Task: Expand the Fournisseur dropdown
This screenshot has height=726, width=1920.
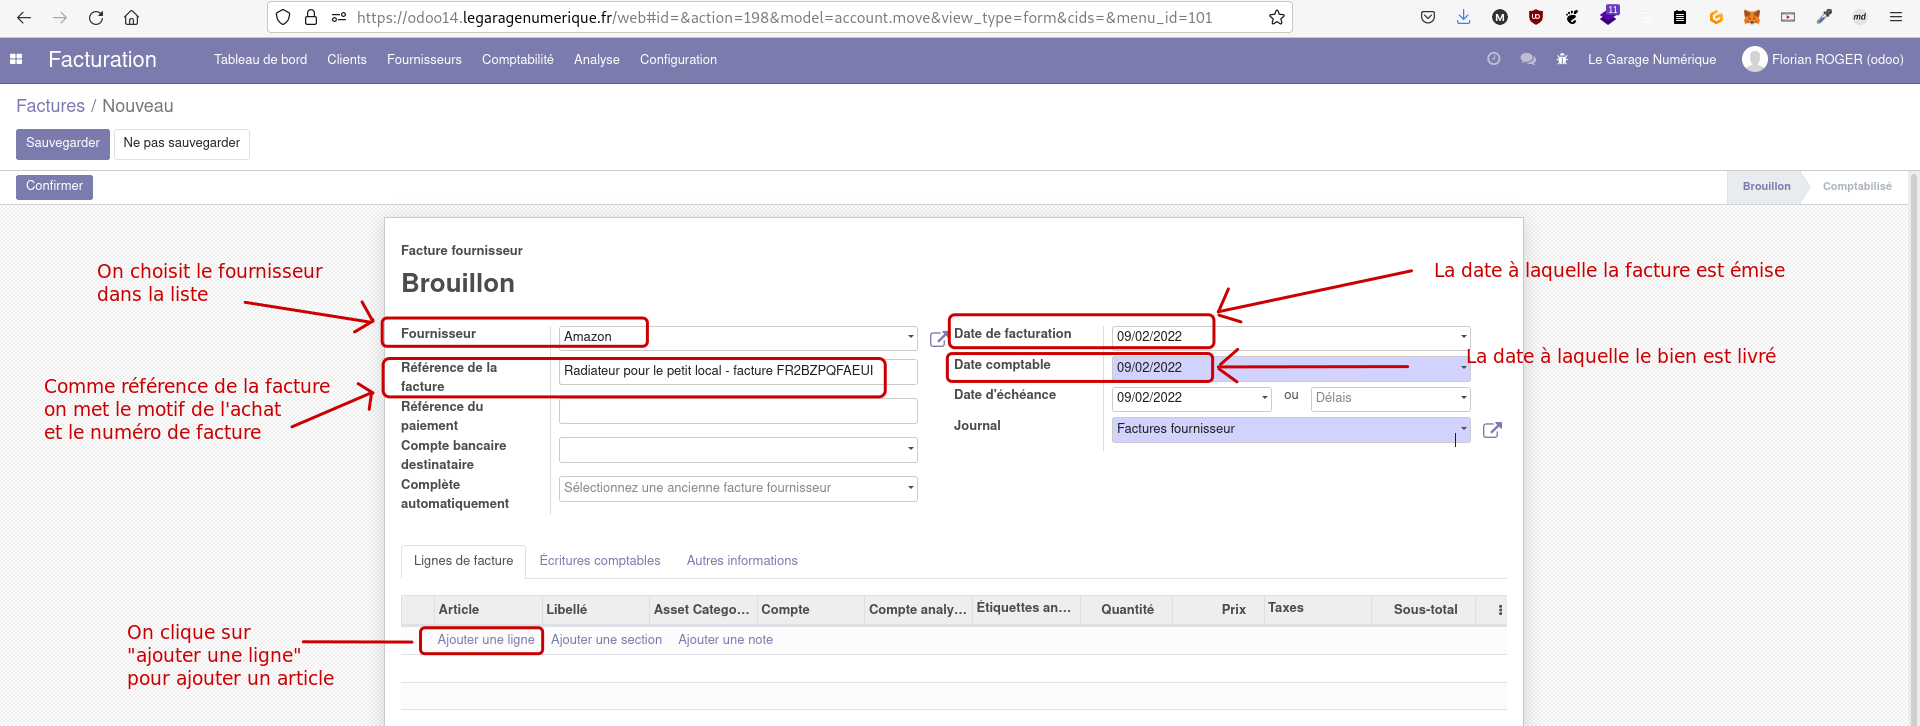Action: tap(910, 337)
